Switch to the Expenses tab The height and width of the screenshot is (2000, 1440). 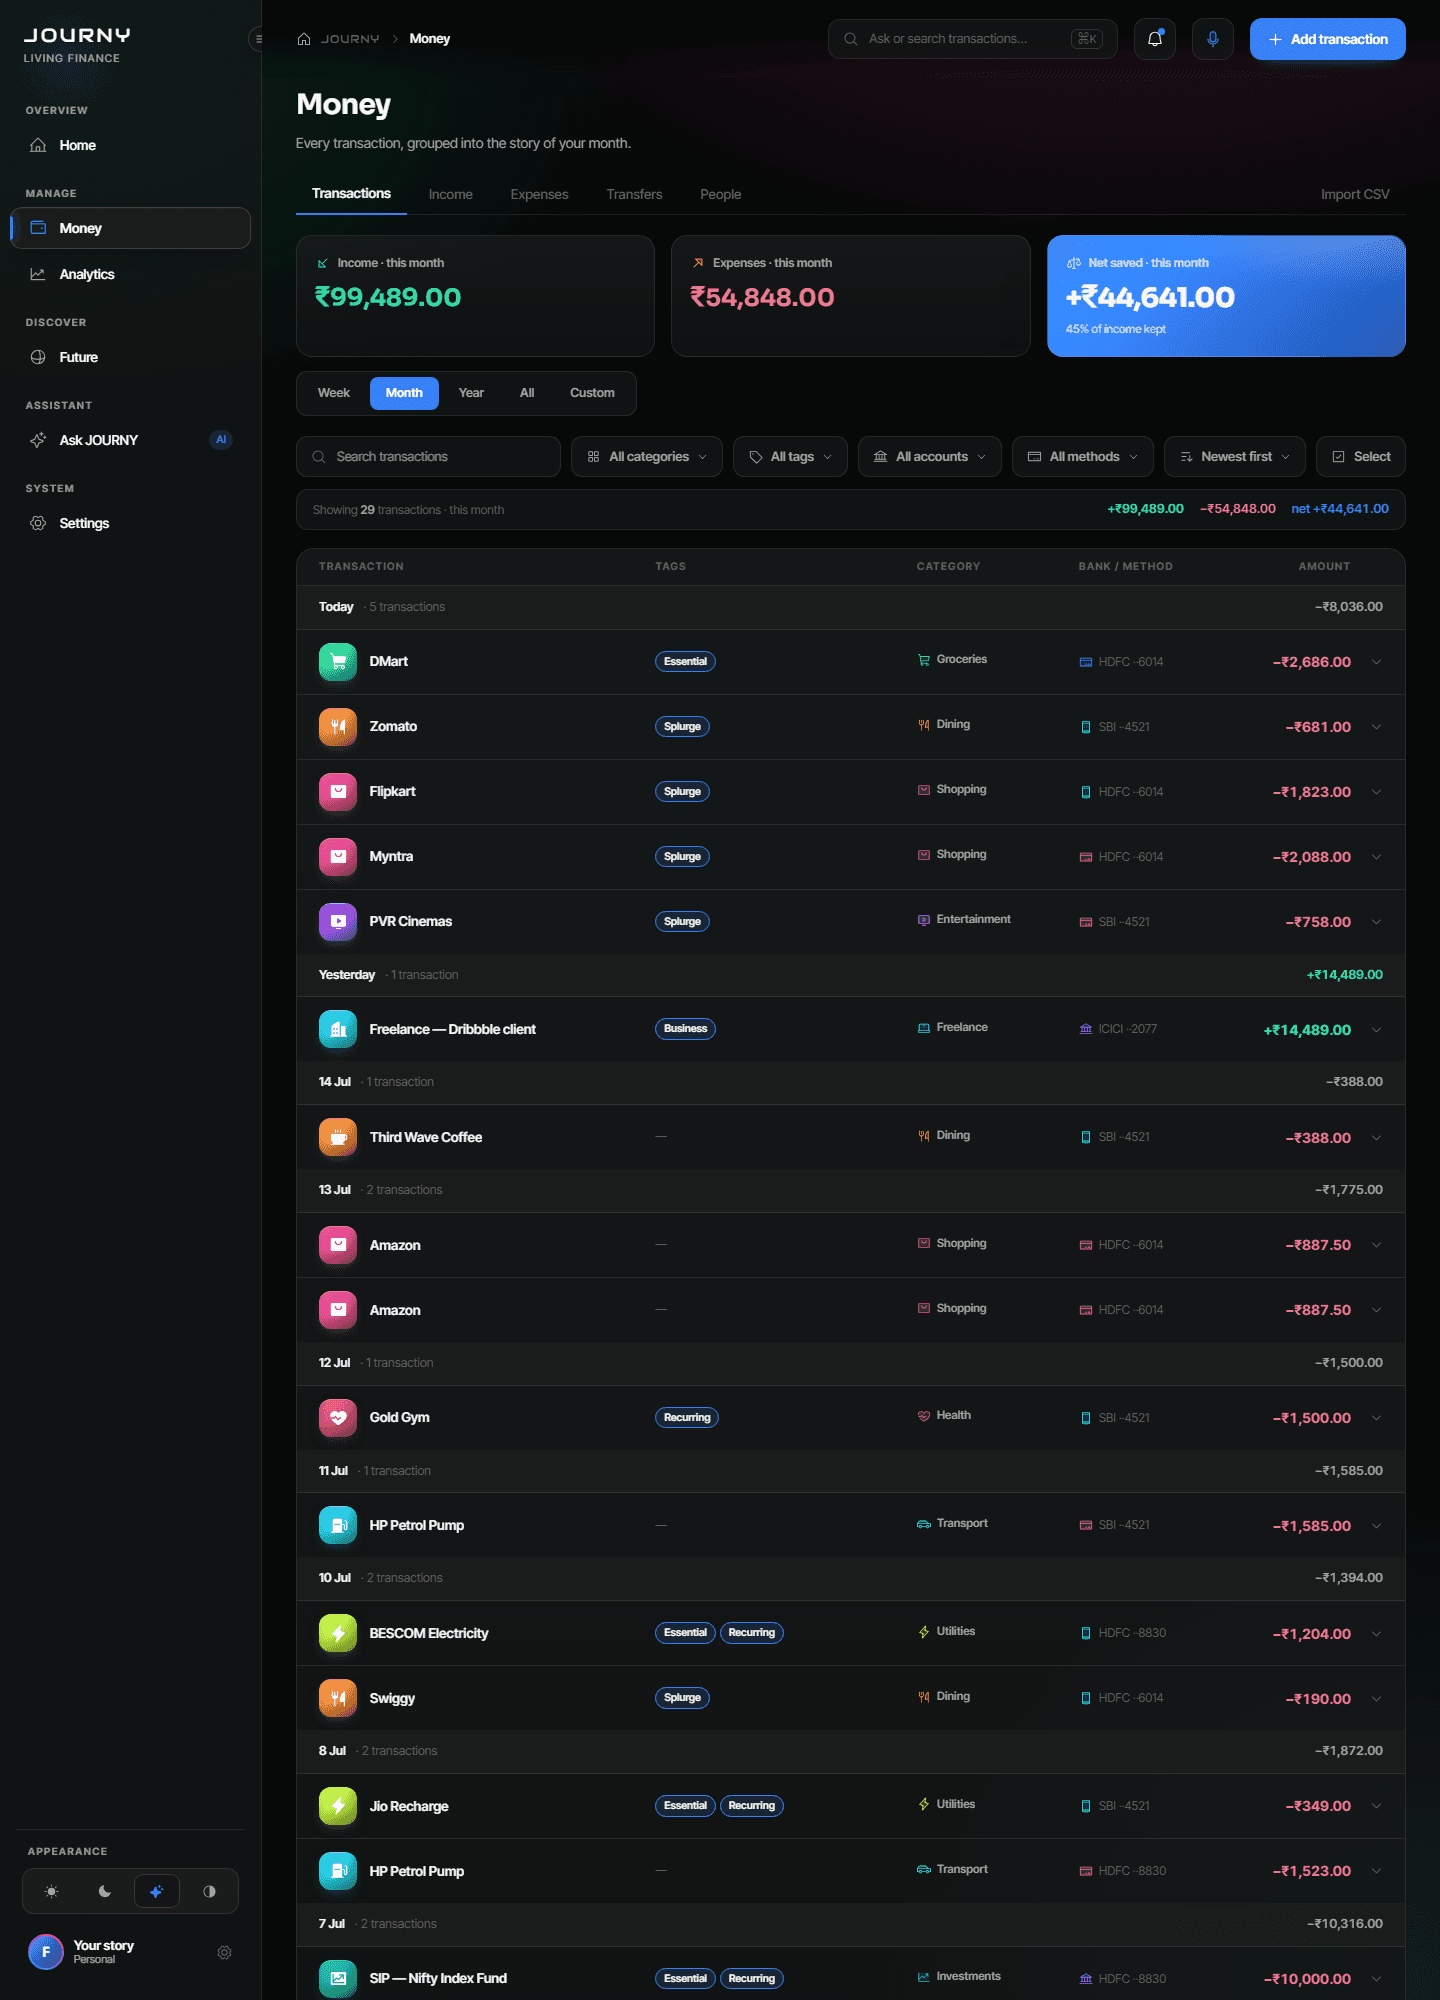pos(539,195)
